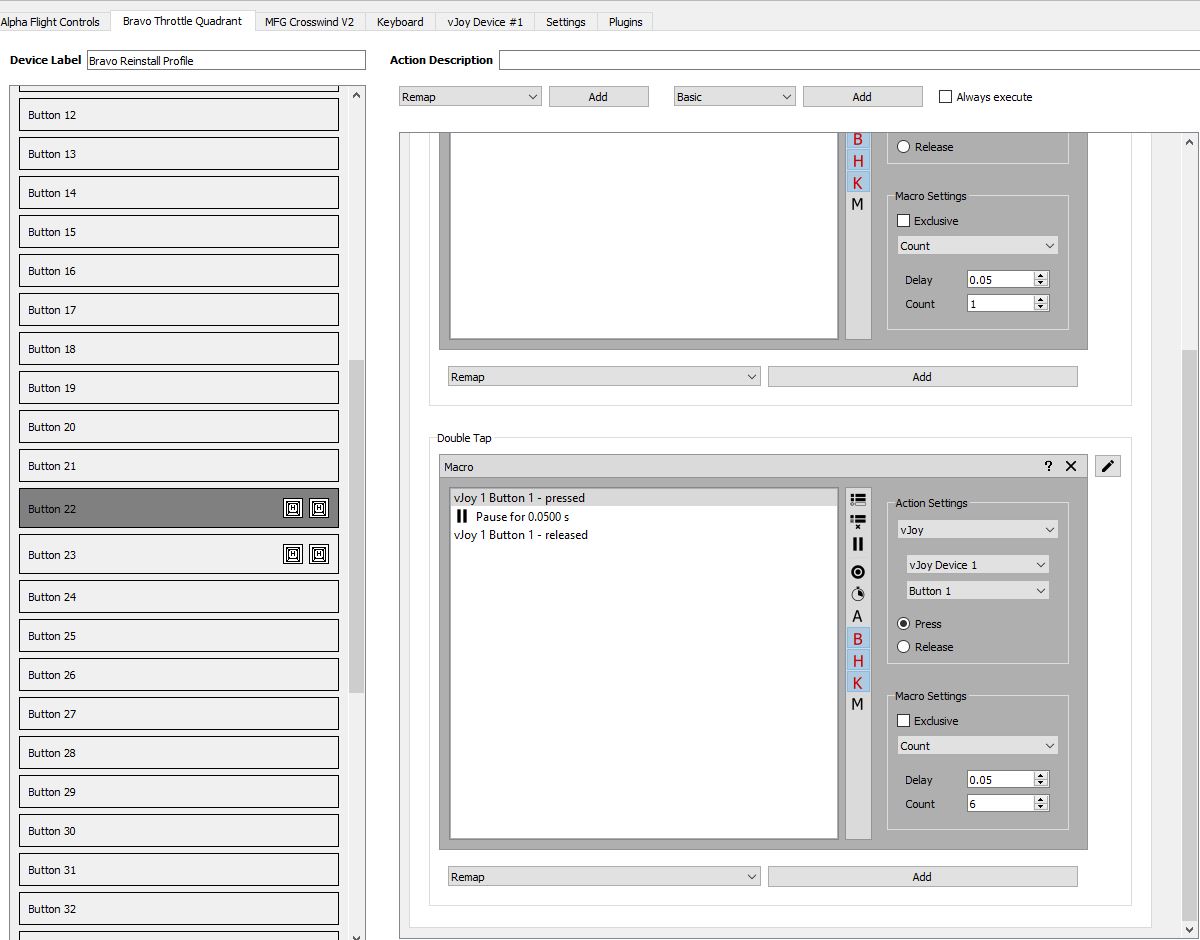Click the 'M' mouse icon in Double Tap macro

coord(857,704)
